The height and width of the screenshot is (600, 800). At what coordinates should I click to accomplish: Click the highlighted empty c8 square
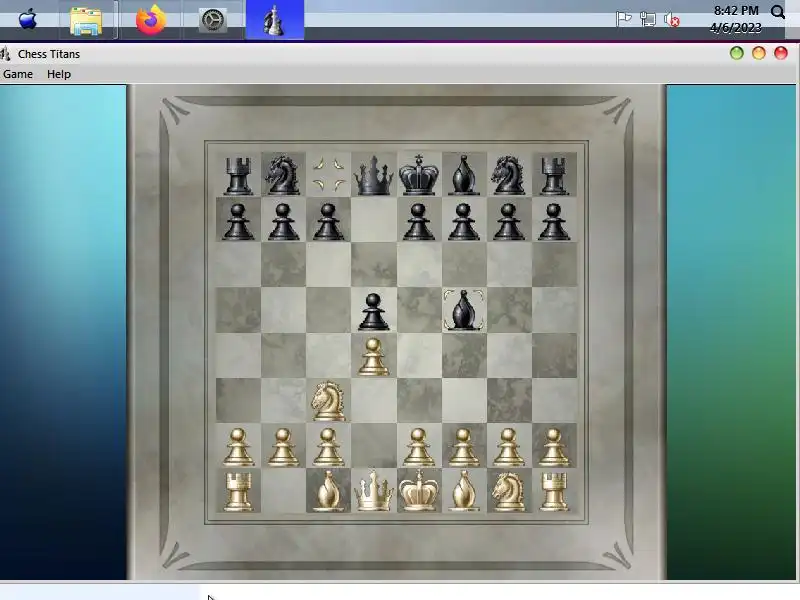329,174
